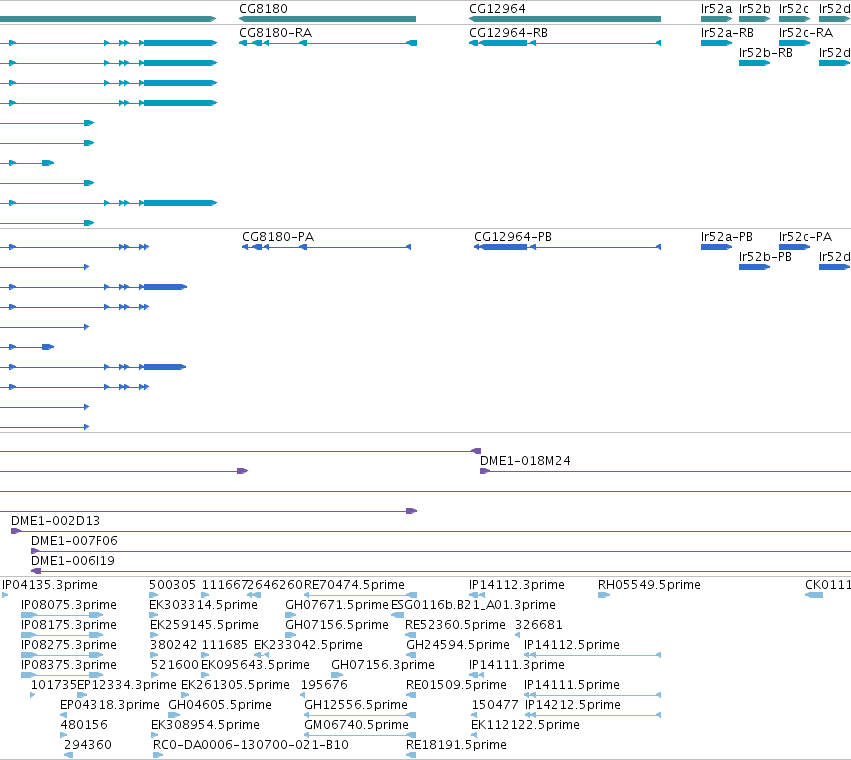
Task: Open the EK233042.5prime EST
Action: click(308, 645)
